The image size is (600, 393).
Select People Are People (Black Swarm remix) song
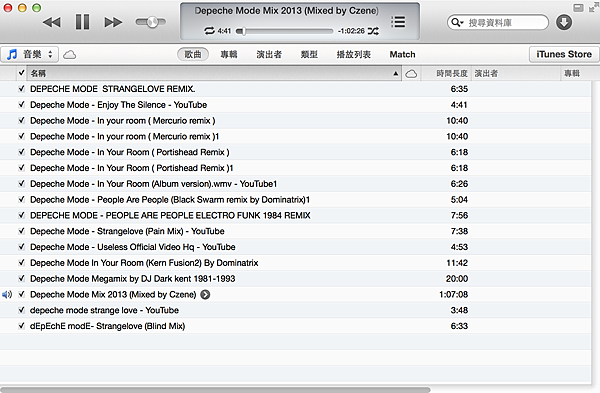point(170,199)
